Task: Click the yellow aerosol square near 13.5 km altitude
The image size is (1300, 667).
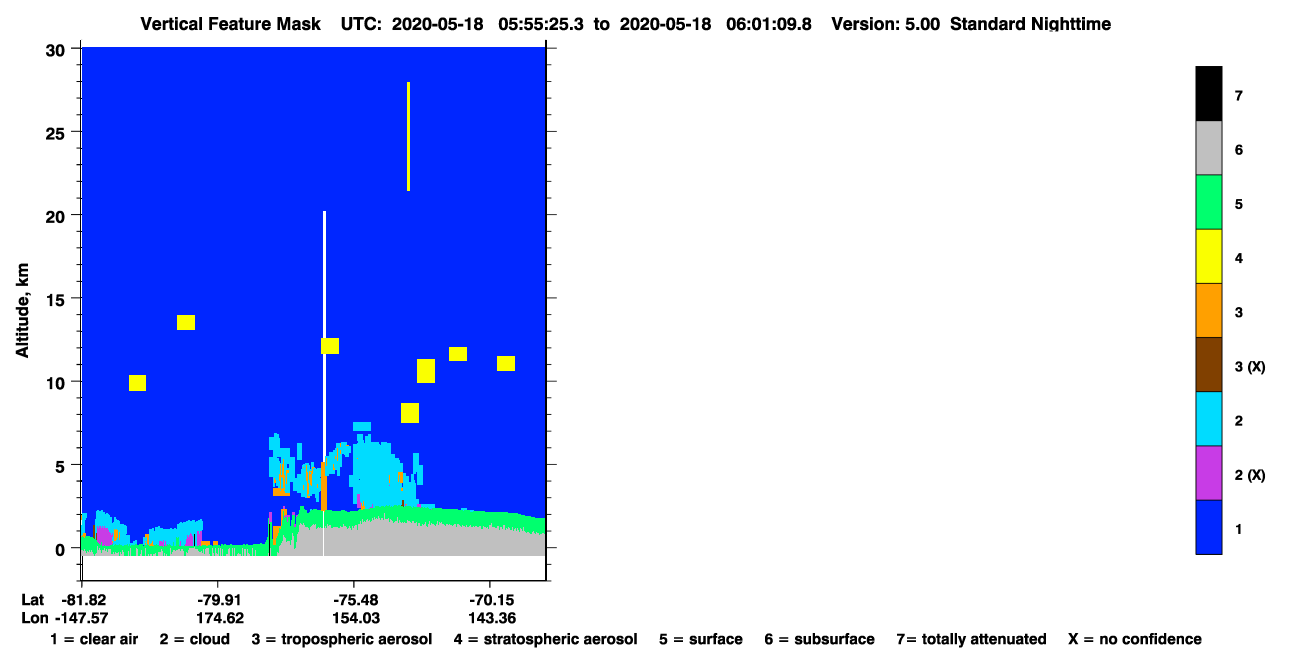Action: pos(186,322)
